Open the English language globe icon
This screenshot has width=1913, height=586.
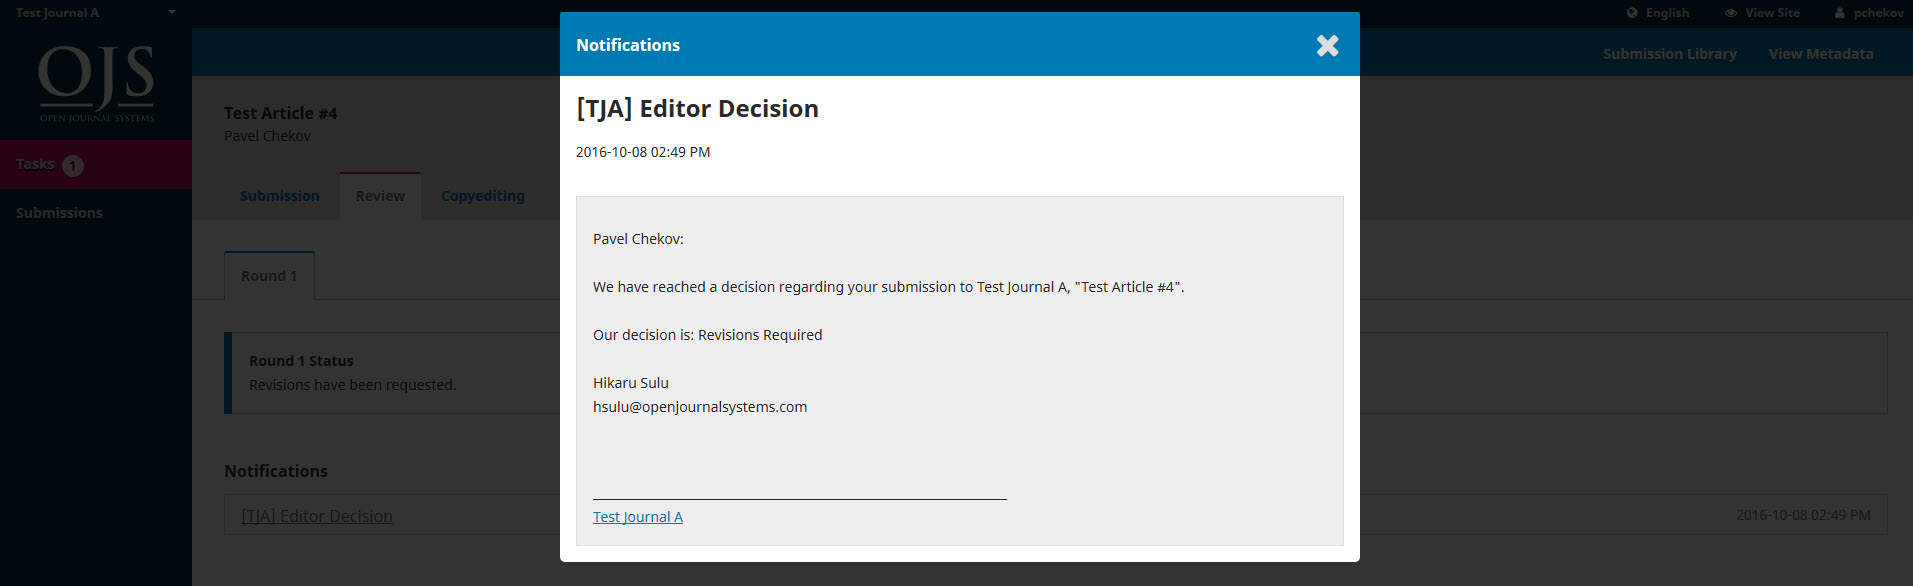(x=1631, y=12)
